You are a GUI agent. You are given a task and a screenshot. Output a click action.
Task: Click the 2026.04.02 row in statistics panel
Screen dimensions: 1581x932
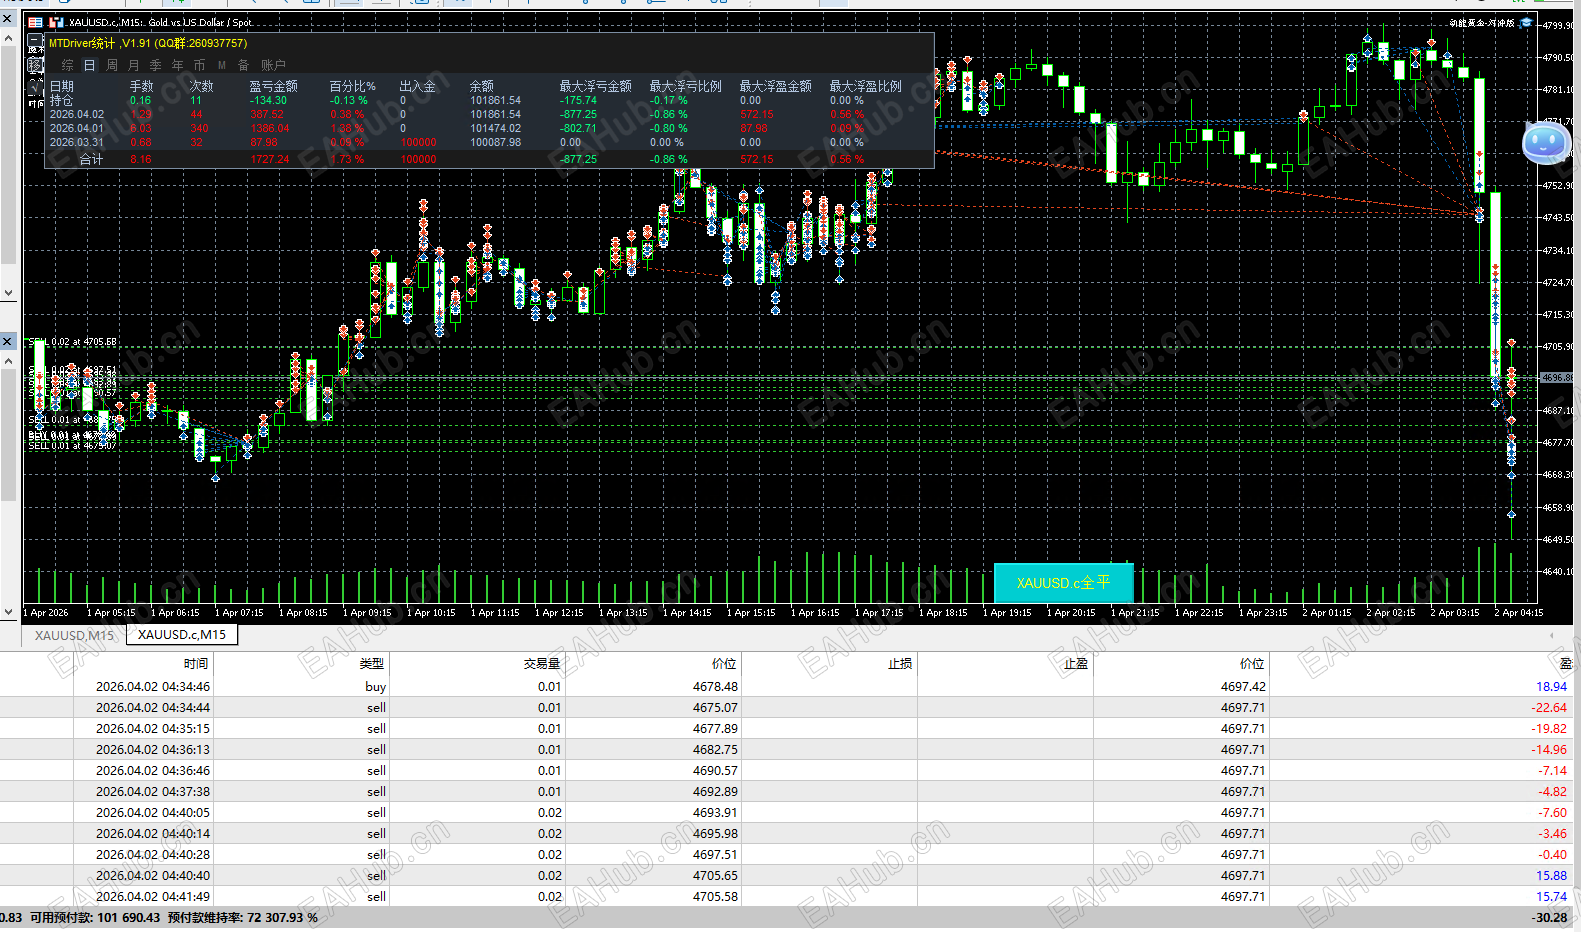pos(490,115)
